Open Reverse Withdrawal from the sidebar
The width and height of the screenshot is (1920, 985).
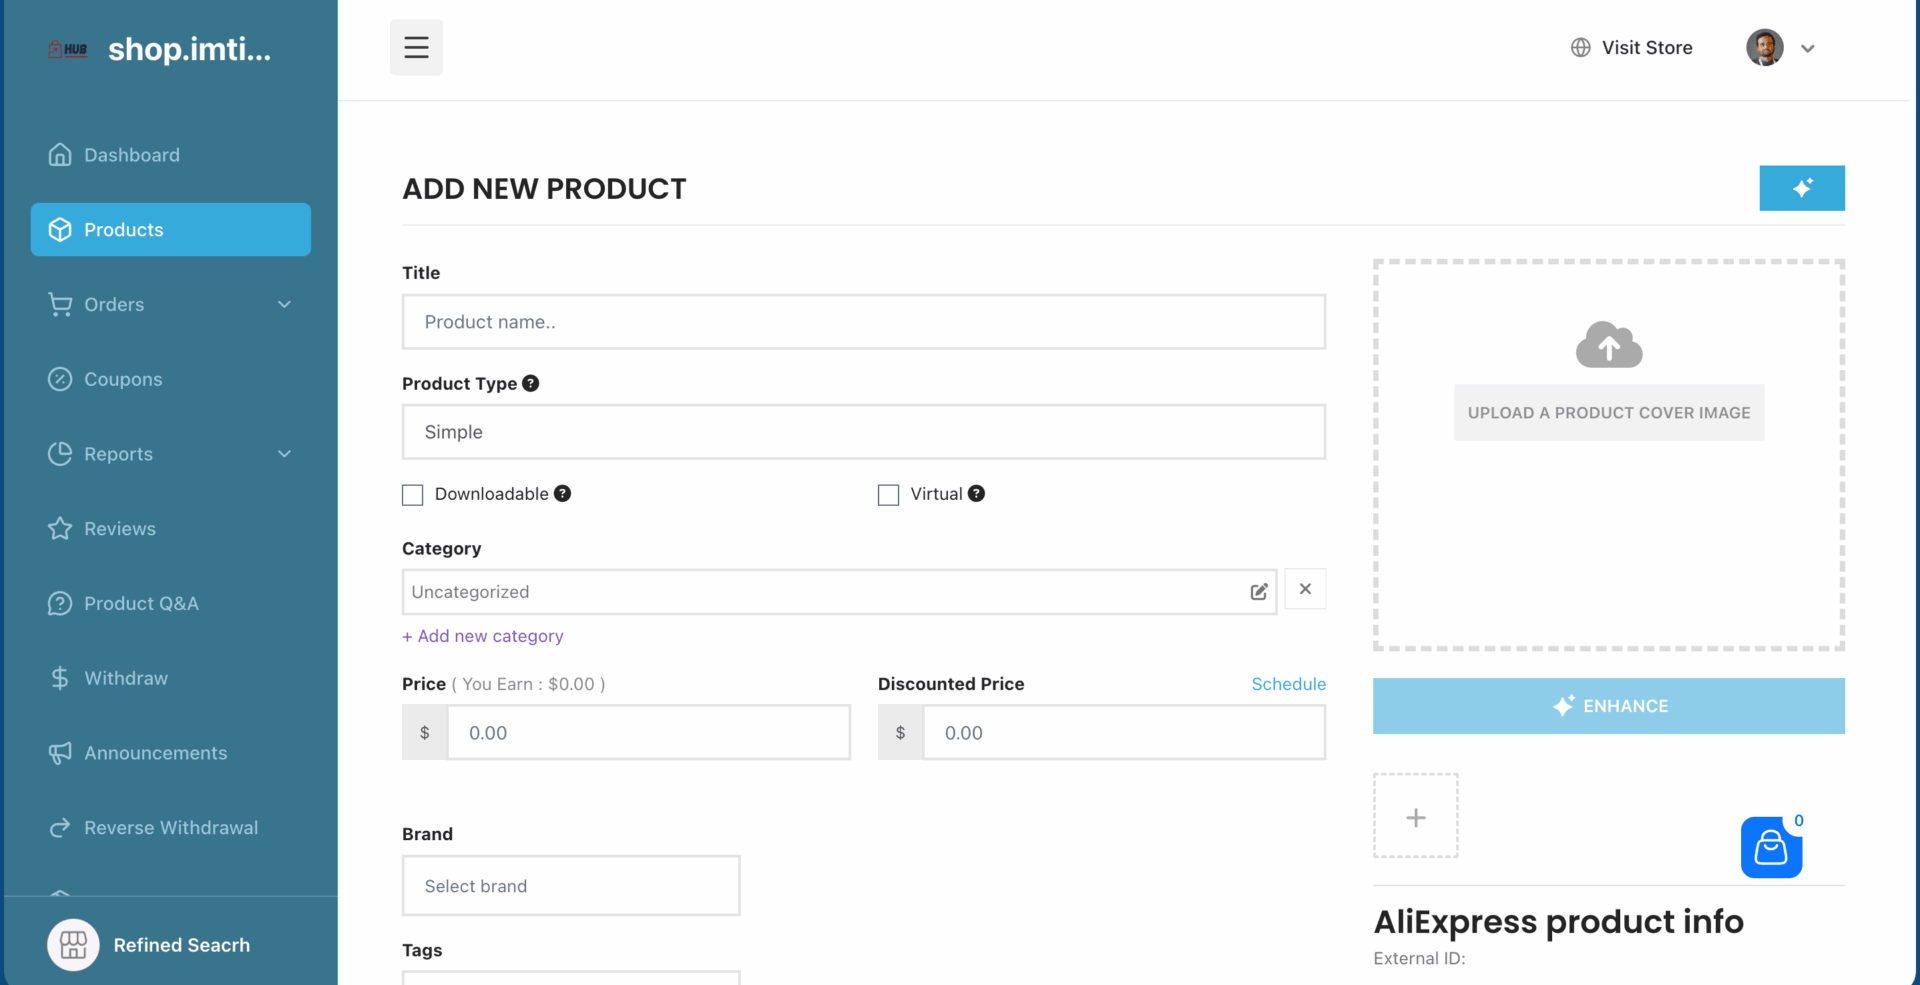pyautogui.click(x=171, y=827)
